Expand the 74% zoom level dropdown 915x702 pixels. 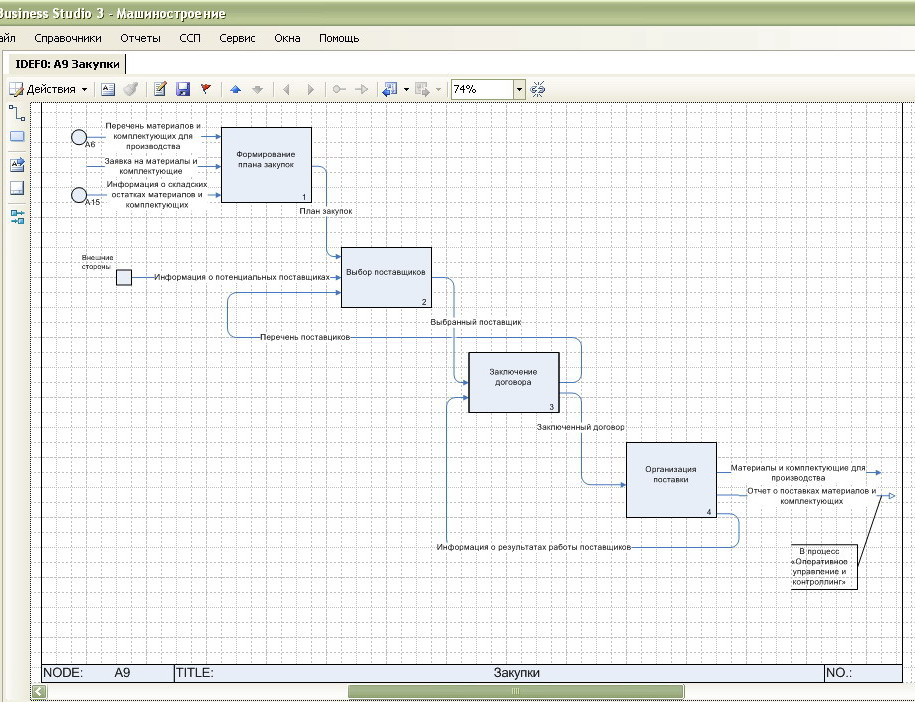coord(519,89)
